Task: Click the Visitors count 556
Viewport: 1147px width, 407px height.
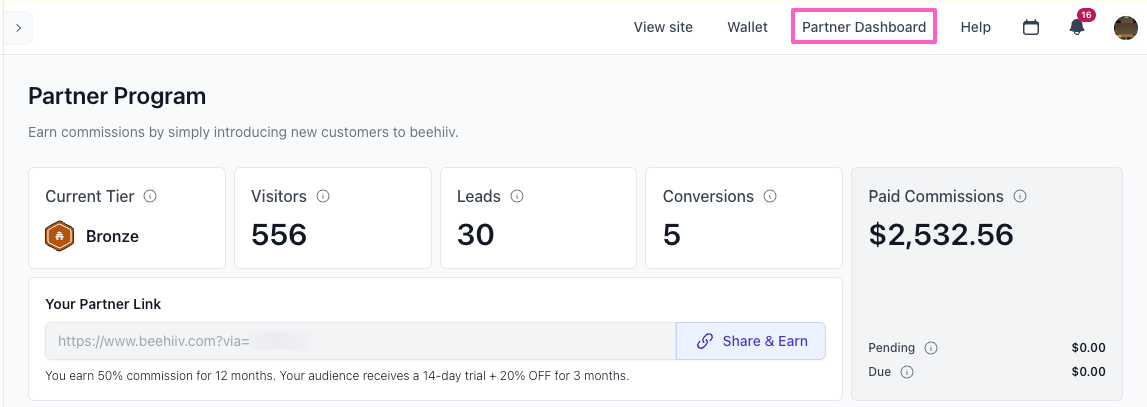Action: [279, 235]
